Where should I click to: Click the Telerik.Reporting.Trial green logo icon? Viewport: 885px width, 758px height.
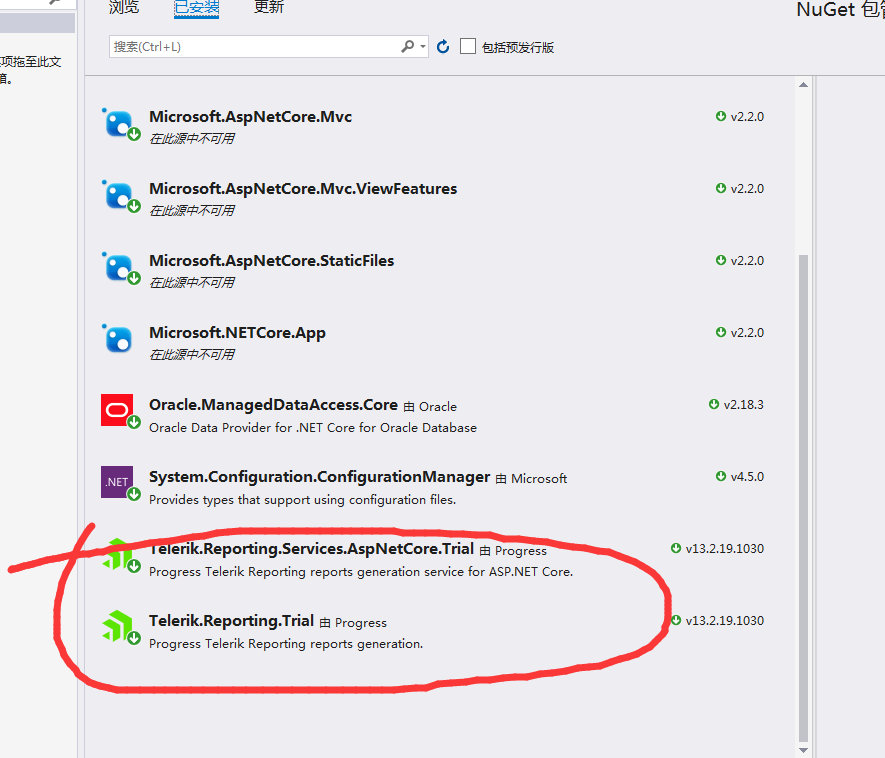click(119, 627)
